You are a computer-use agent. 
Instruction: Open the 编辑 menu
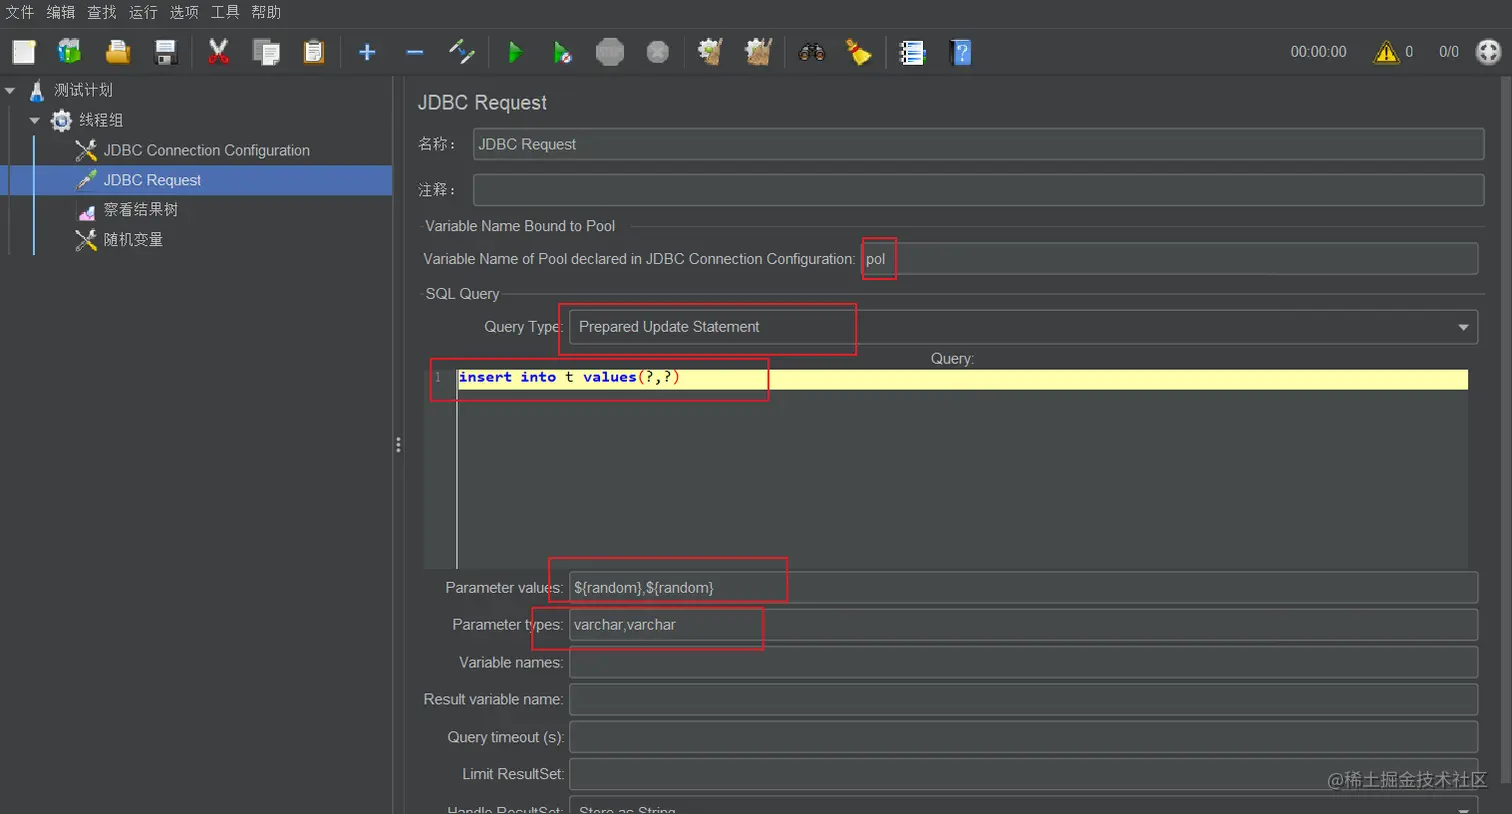(x=61, y=12)
